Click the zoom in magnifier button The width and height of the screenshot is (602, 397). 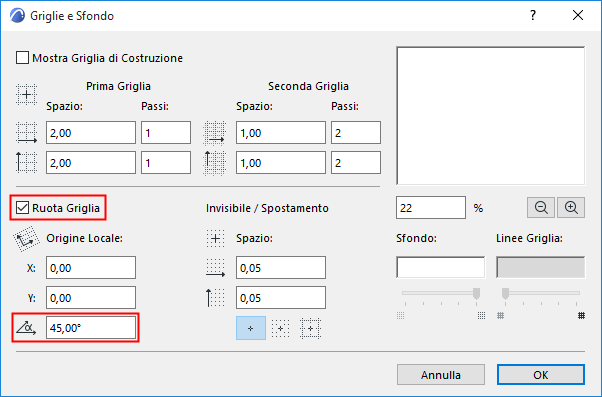pyautogui.click(x=571, y=208)
